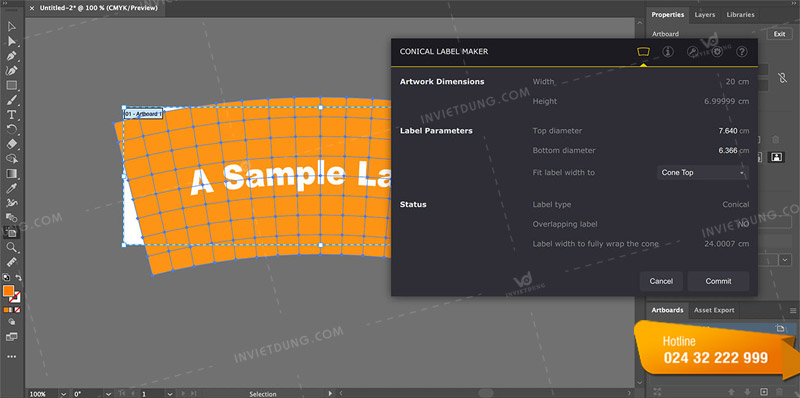Apply solid color mode below fill box
This screenshot has height=398, width=800.
(6, 310)
